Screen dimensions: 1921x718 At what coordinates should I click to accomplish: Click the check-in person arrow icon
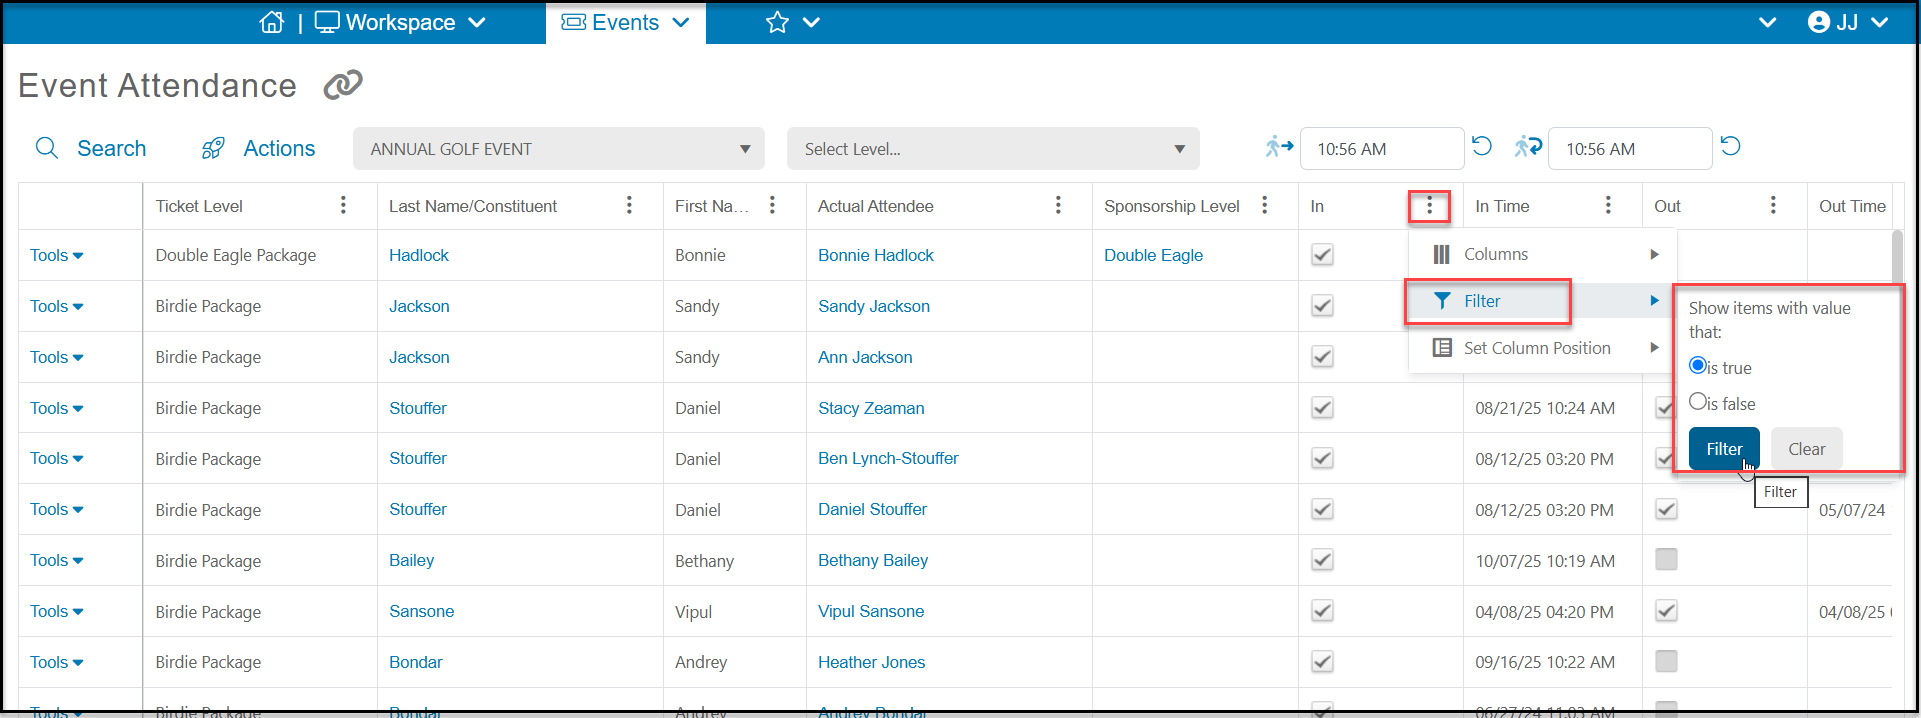click(x=1279, y=147)
